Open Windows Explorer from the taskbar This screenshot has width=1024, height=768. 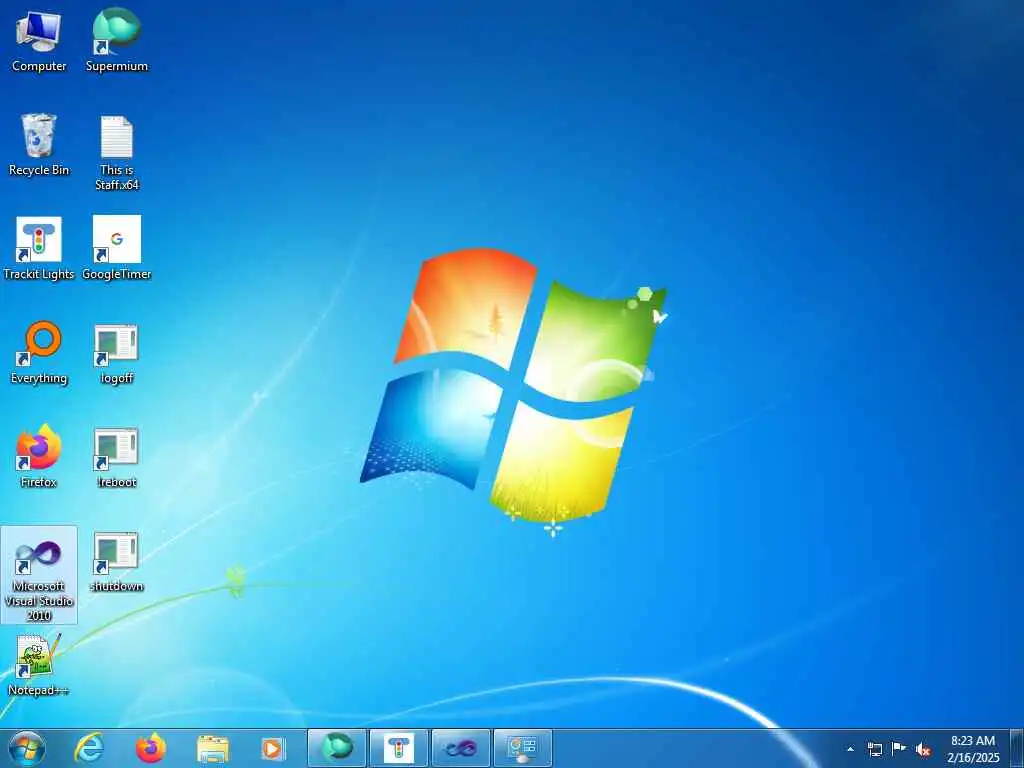(x=212, y=748)
